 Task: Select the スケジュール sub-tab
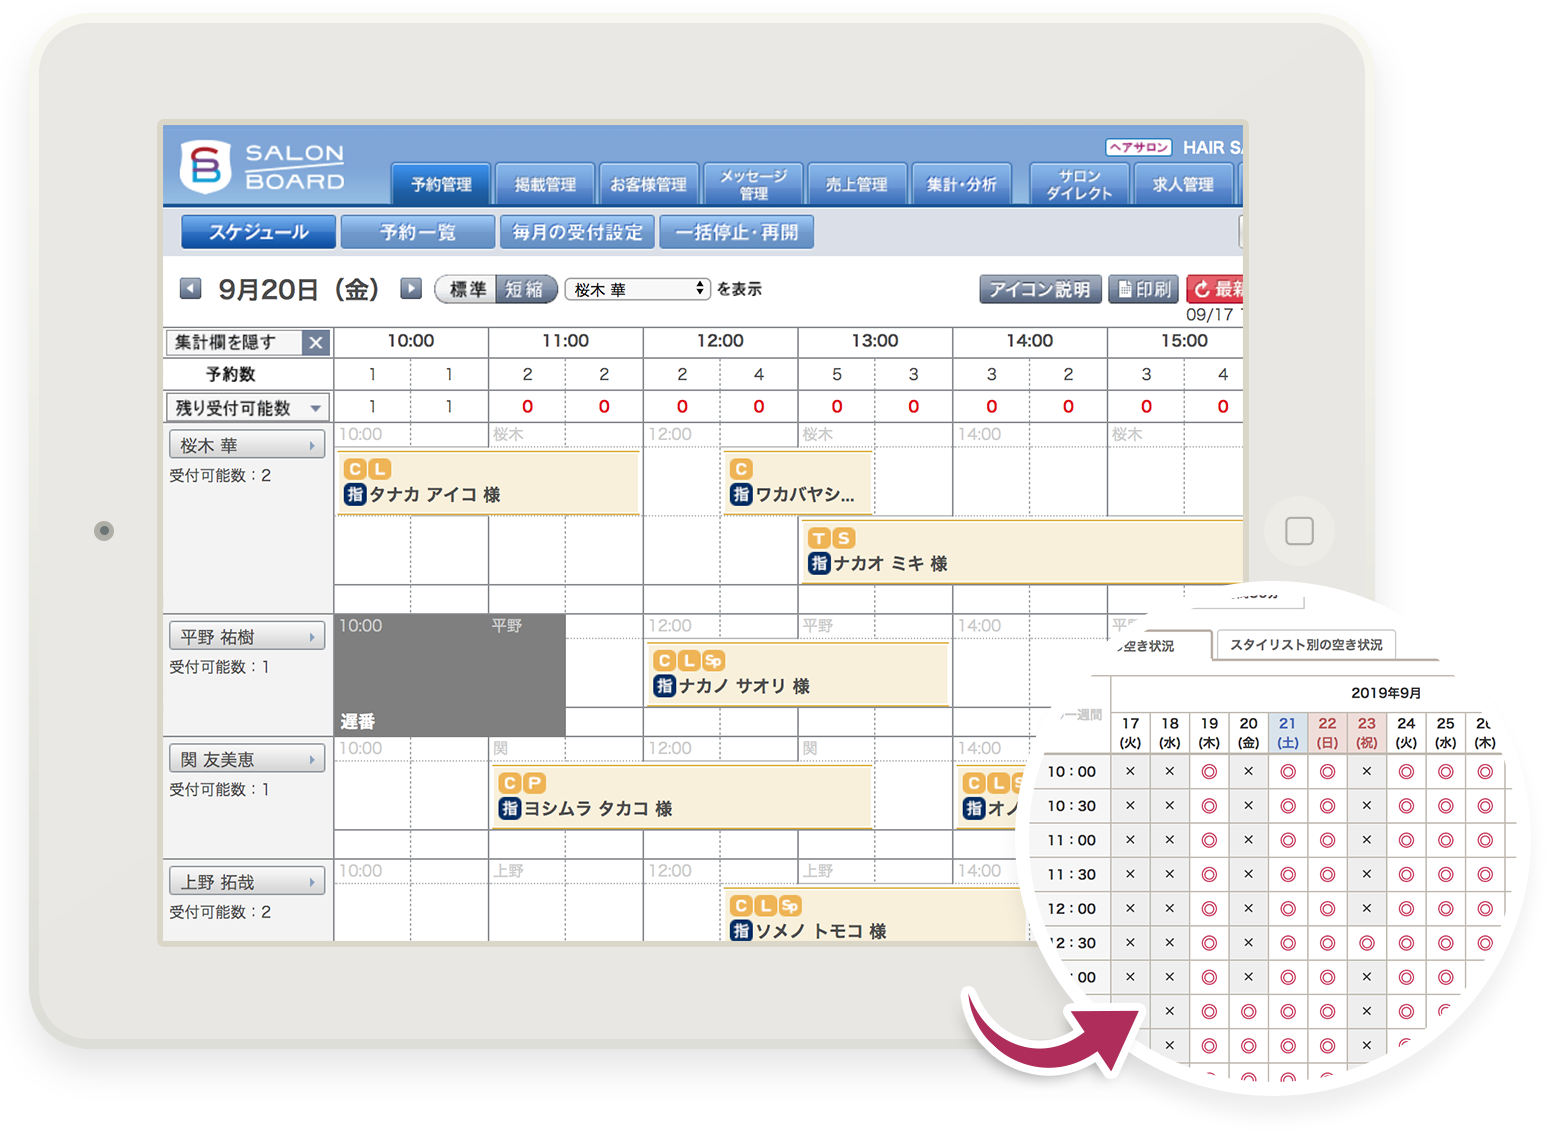pyautogui.click(x=258, y=232)
